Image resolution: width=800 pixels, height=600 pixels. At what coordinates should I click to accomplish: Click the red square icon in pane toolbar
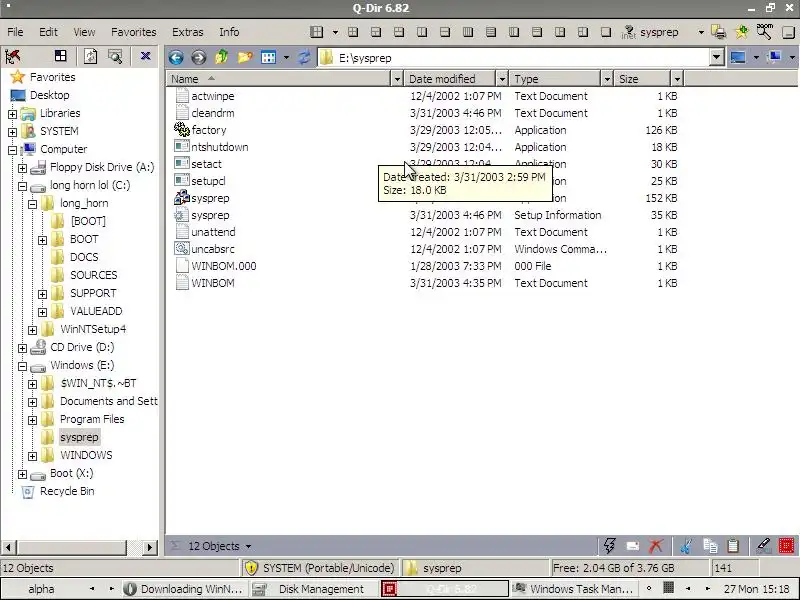click(x=787, y=546)
